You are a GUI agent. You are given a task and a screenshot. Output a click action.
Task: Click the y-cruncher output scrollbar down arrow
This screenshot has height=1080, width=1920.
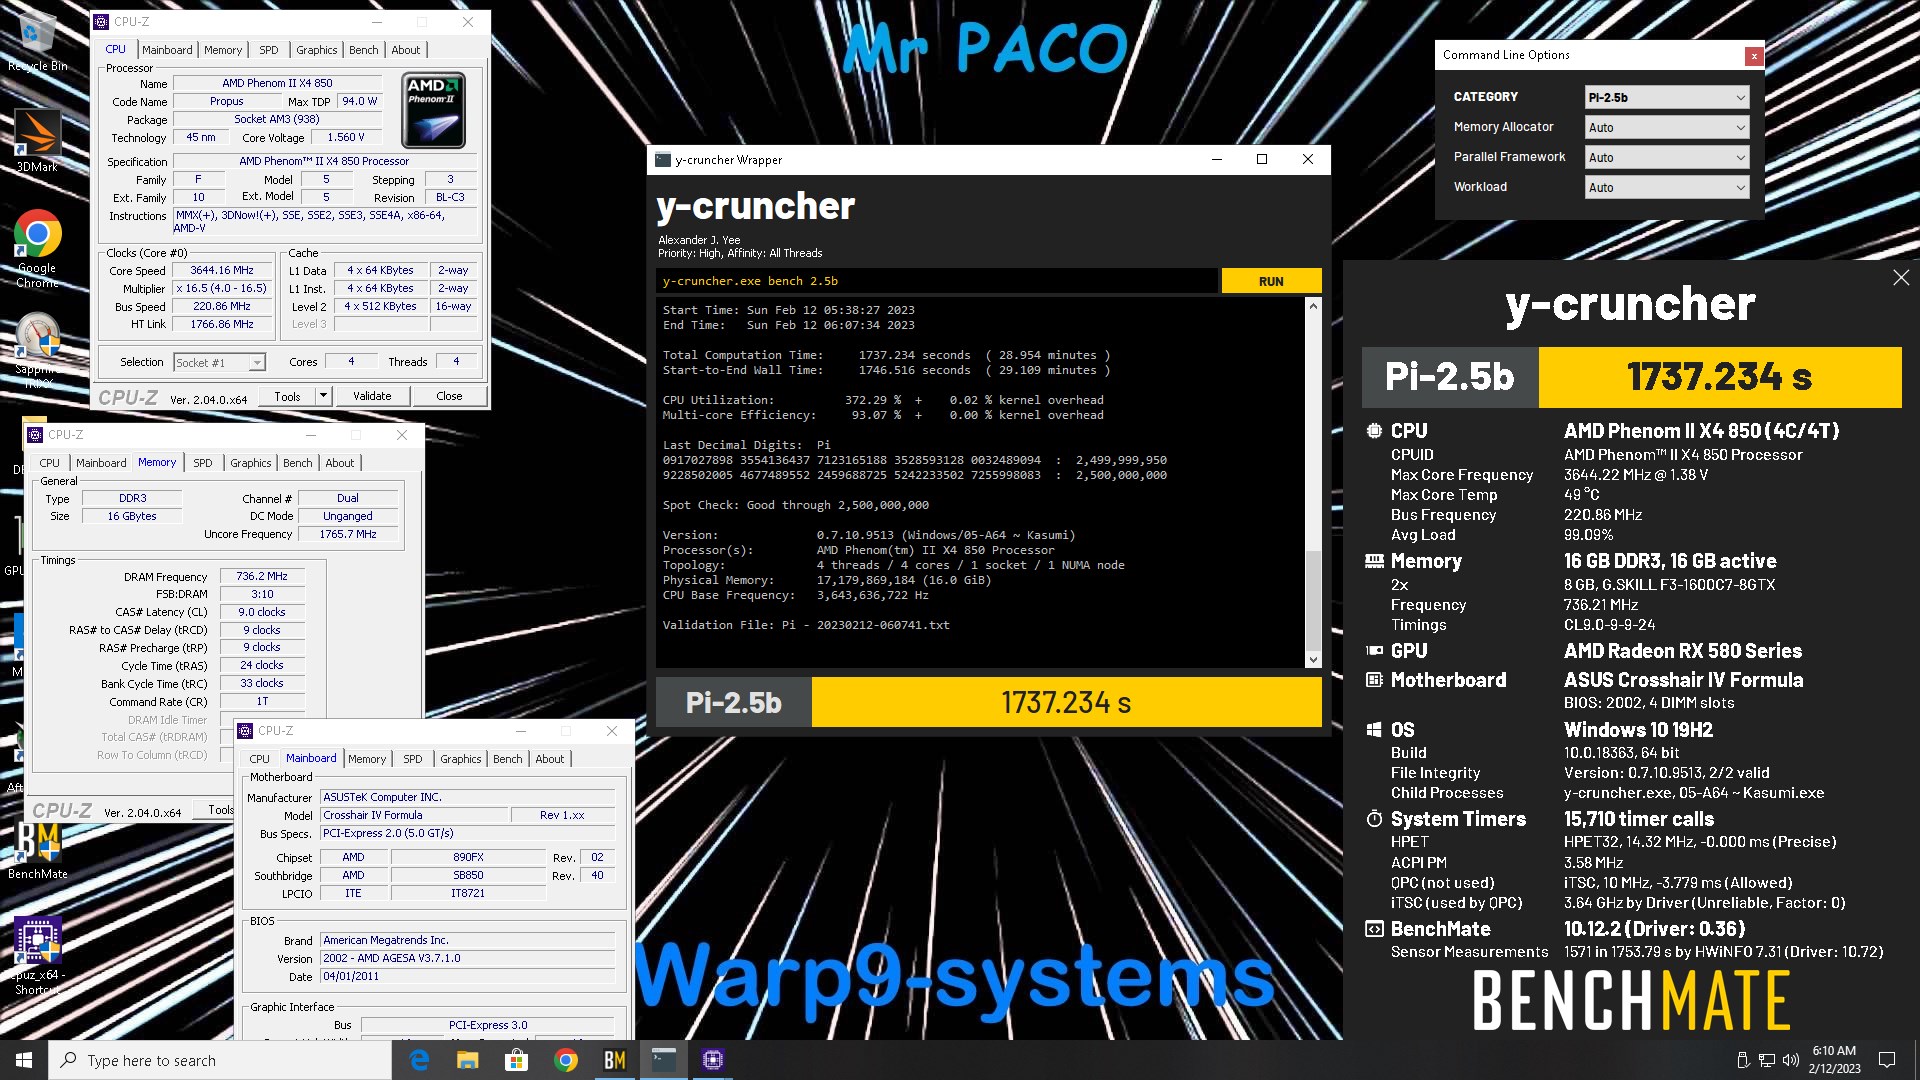click(x=1313, y=659)
